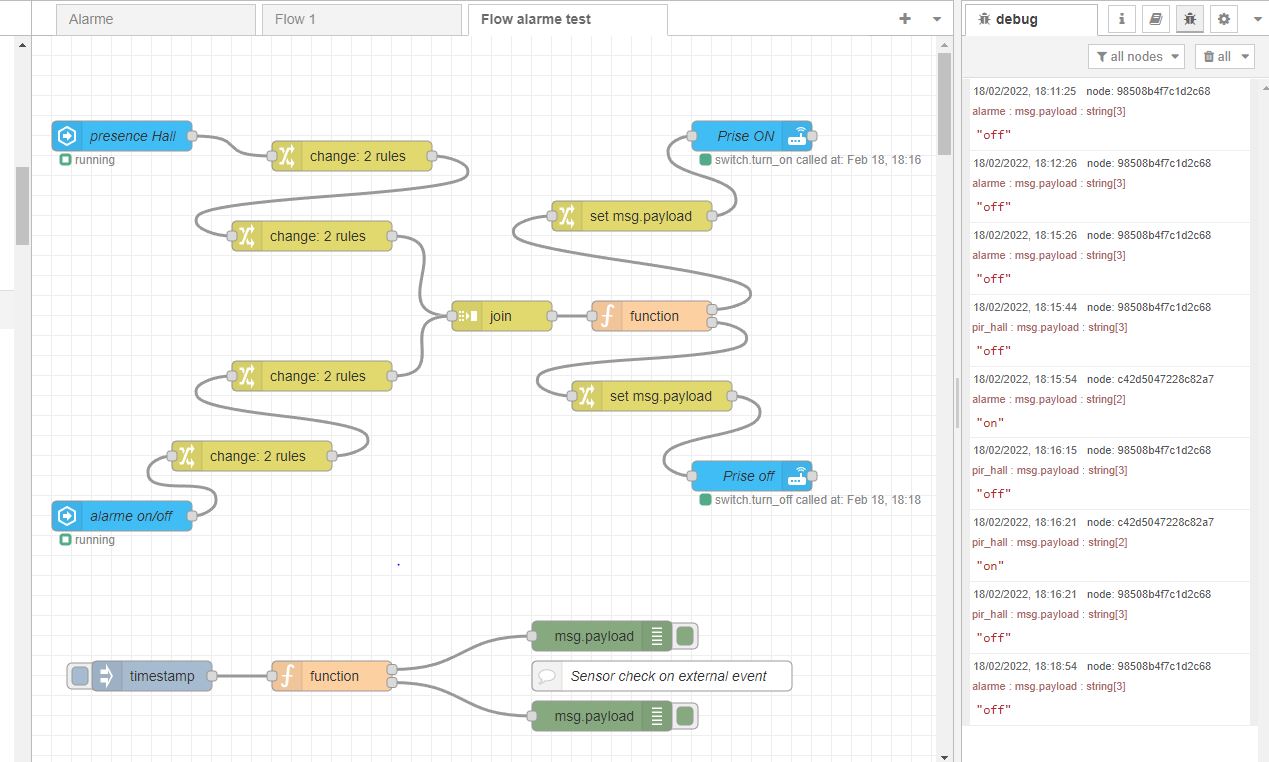Click the "off" payload at 18:18:54
The width and height of the screenshot is (1269, 762).
click(994, 710)
